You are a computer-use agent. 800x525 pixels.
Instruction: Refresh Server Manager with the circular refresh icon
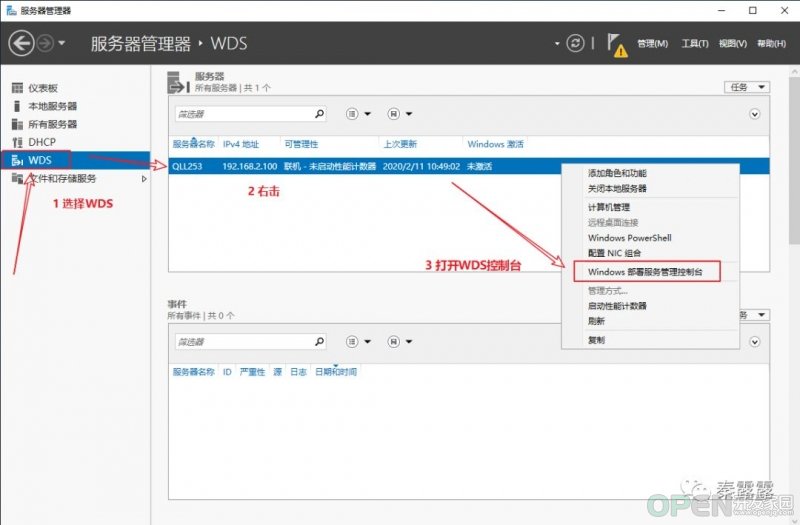[x=576, y=43]
